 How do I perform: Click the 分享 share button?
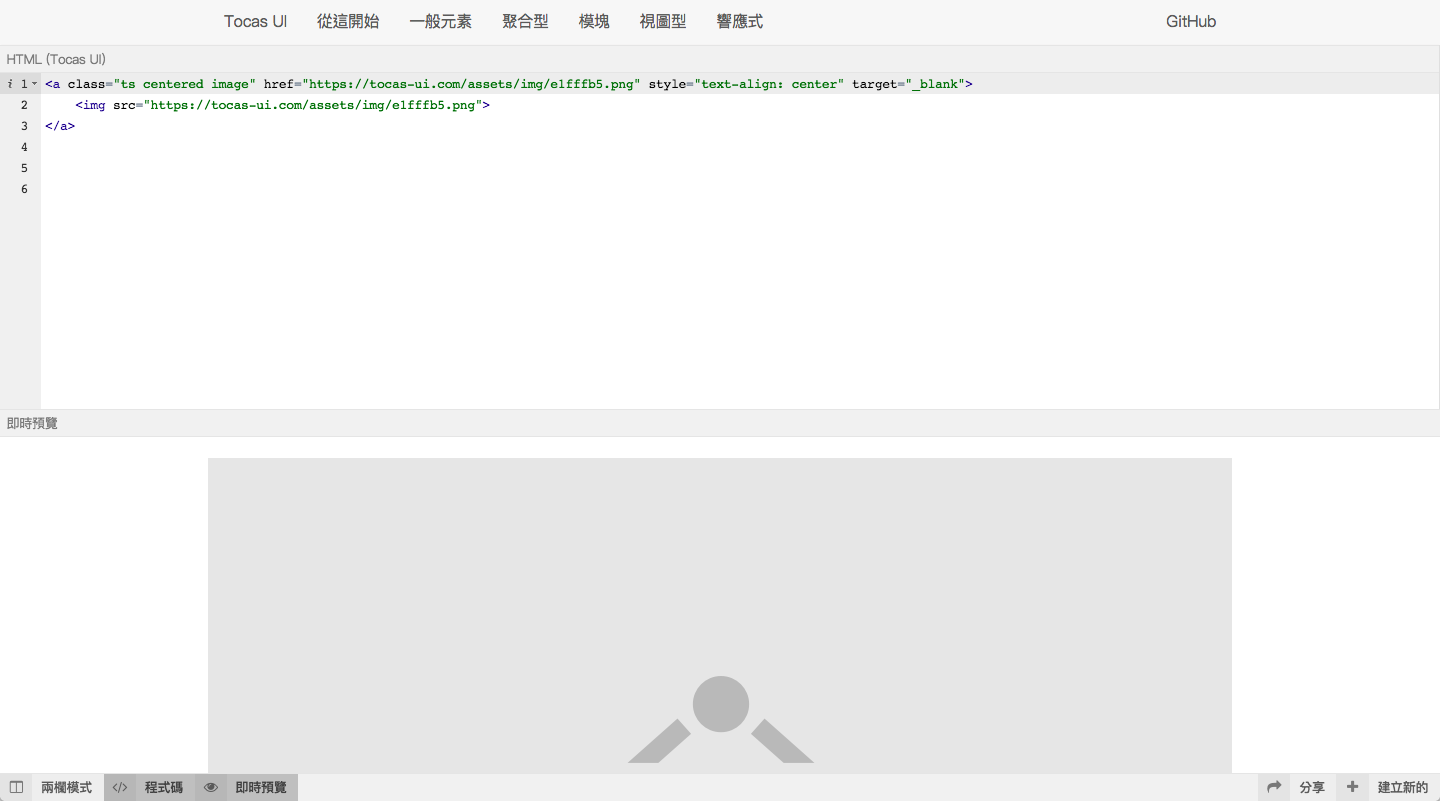coord(1297,787)
